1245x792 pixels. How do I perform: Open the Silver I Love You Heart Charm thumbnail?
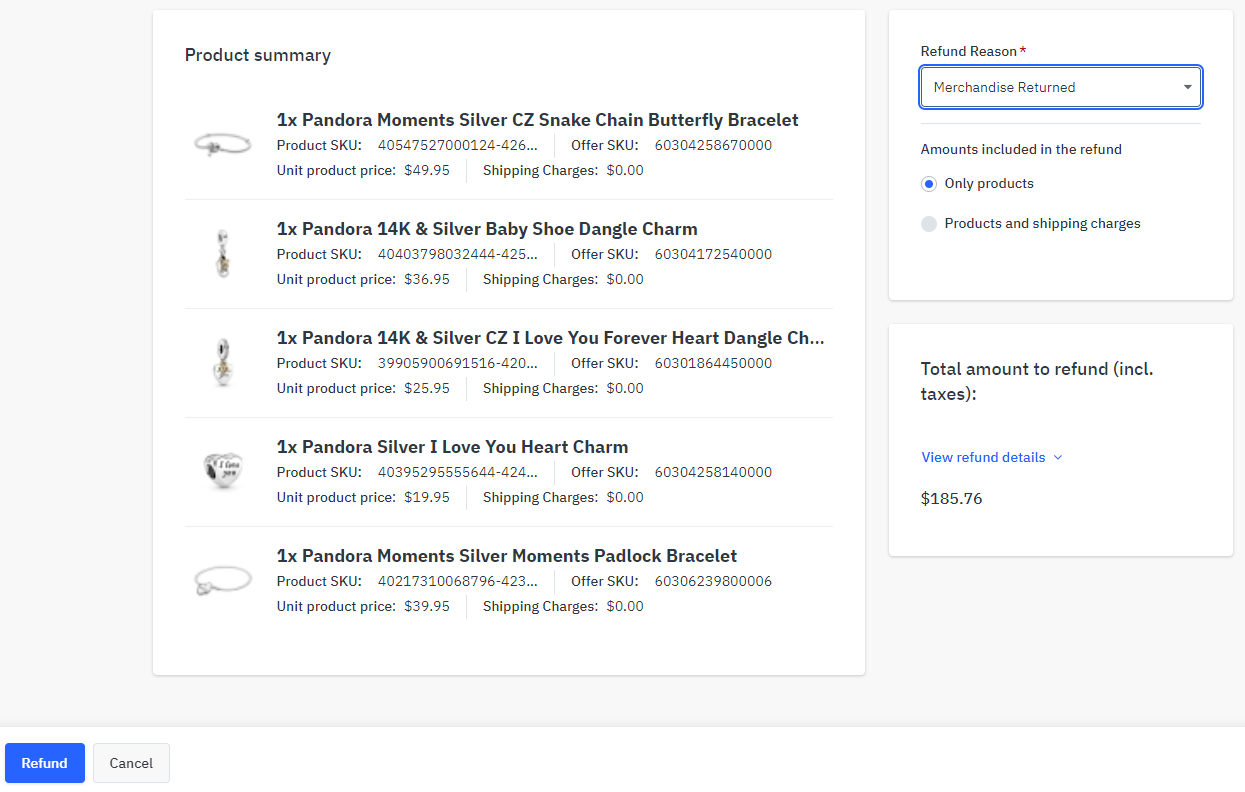222,472
